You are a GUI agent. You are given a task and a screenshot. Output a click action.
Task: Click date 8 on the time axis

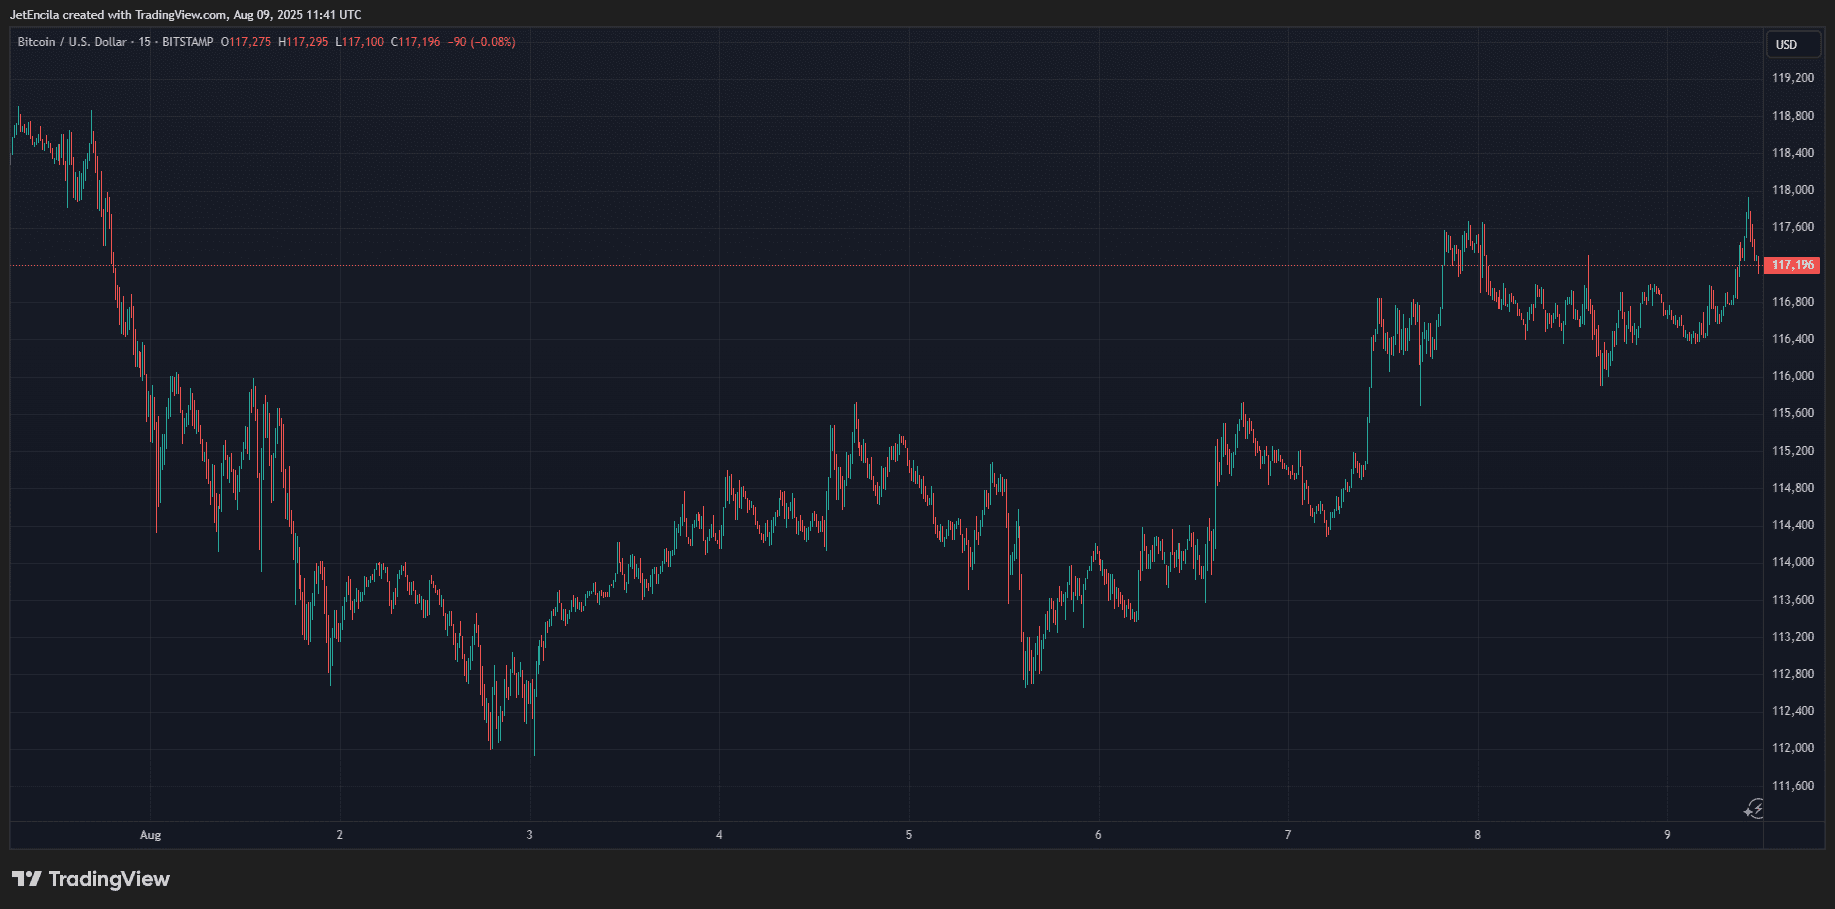1477,835
